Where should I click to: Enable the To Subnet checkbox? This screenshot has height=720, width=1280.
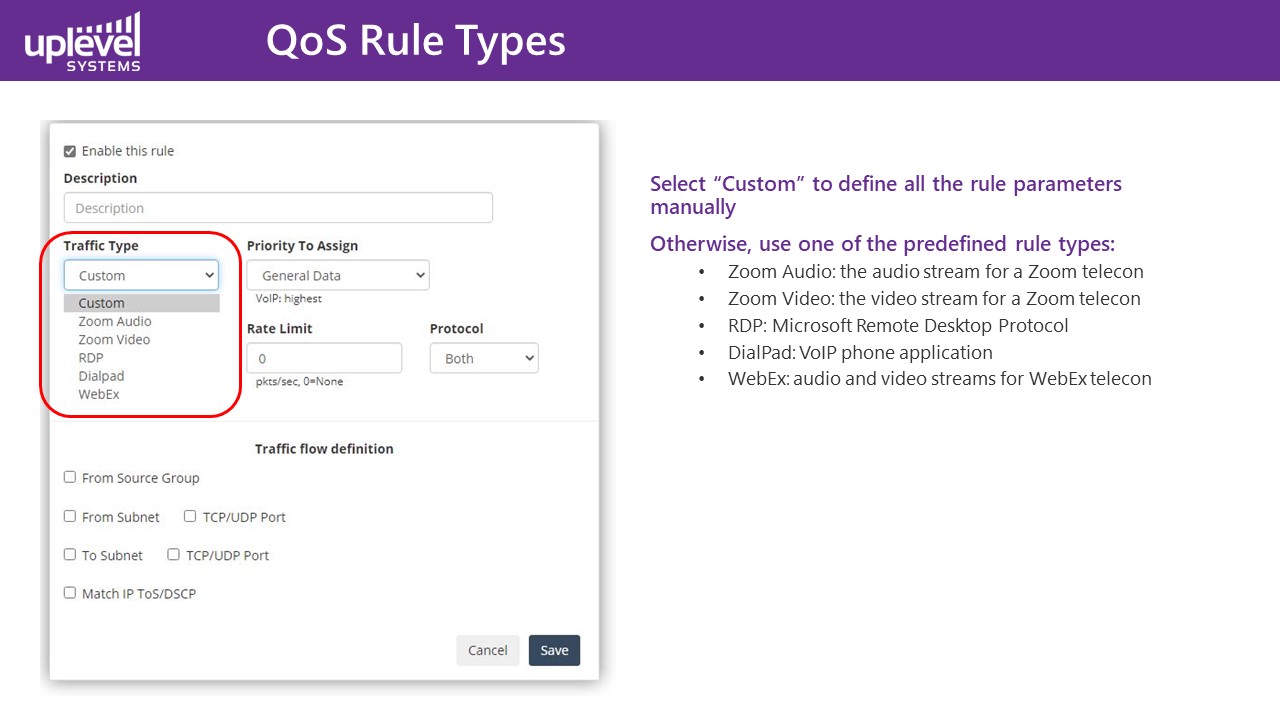click(x=70, y=554)
